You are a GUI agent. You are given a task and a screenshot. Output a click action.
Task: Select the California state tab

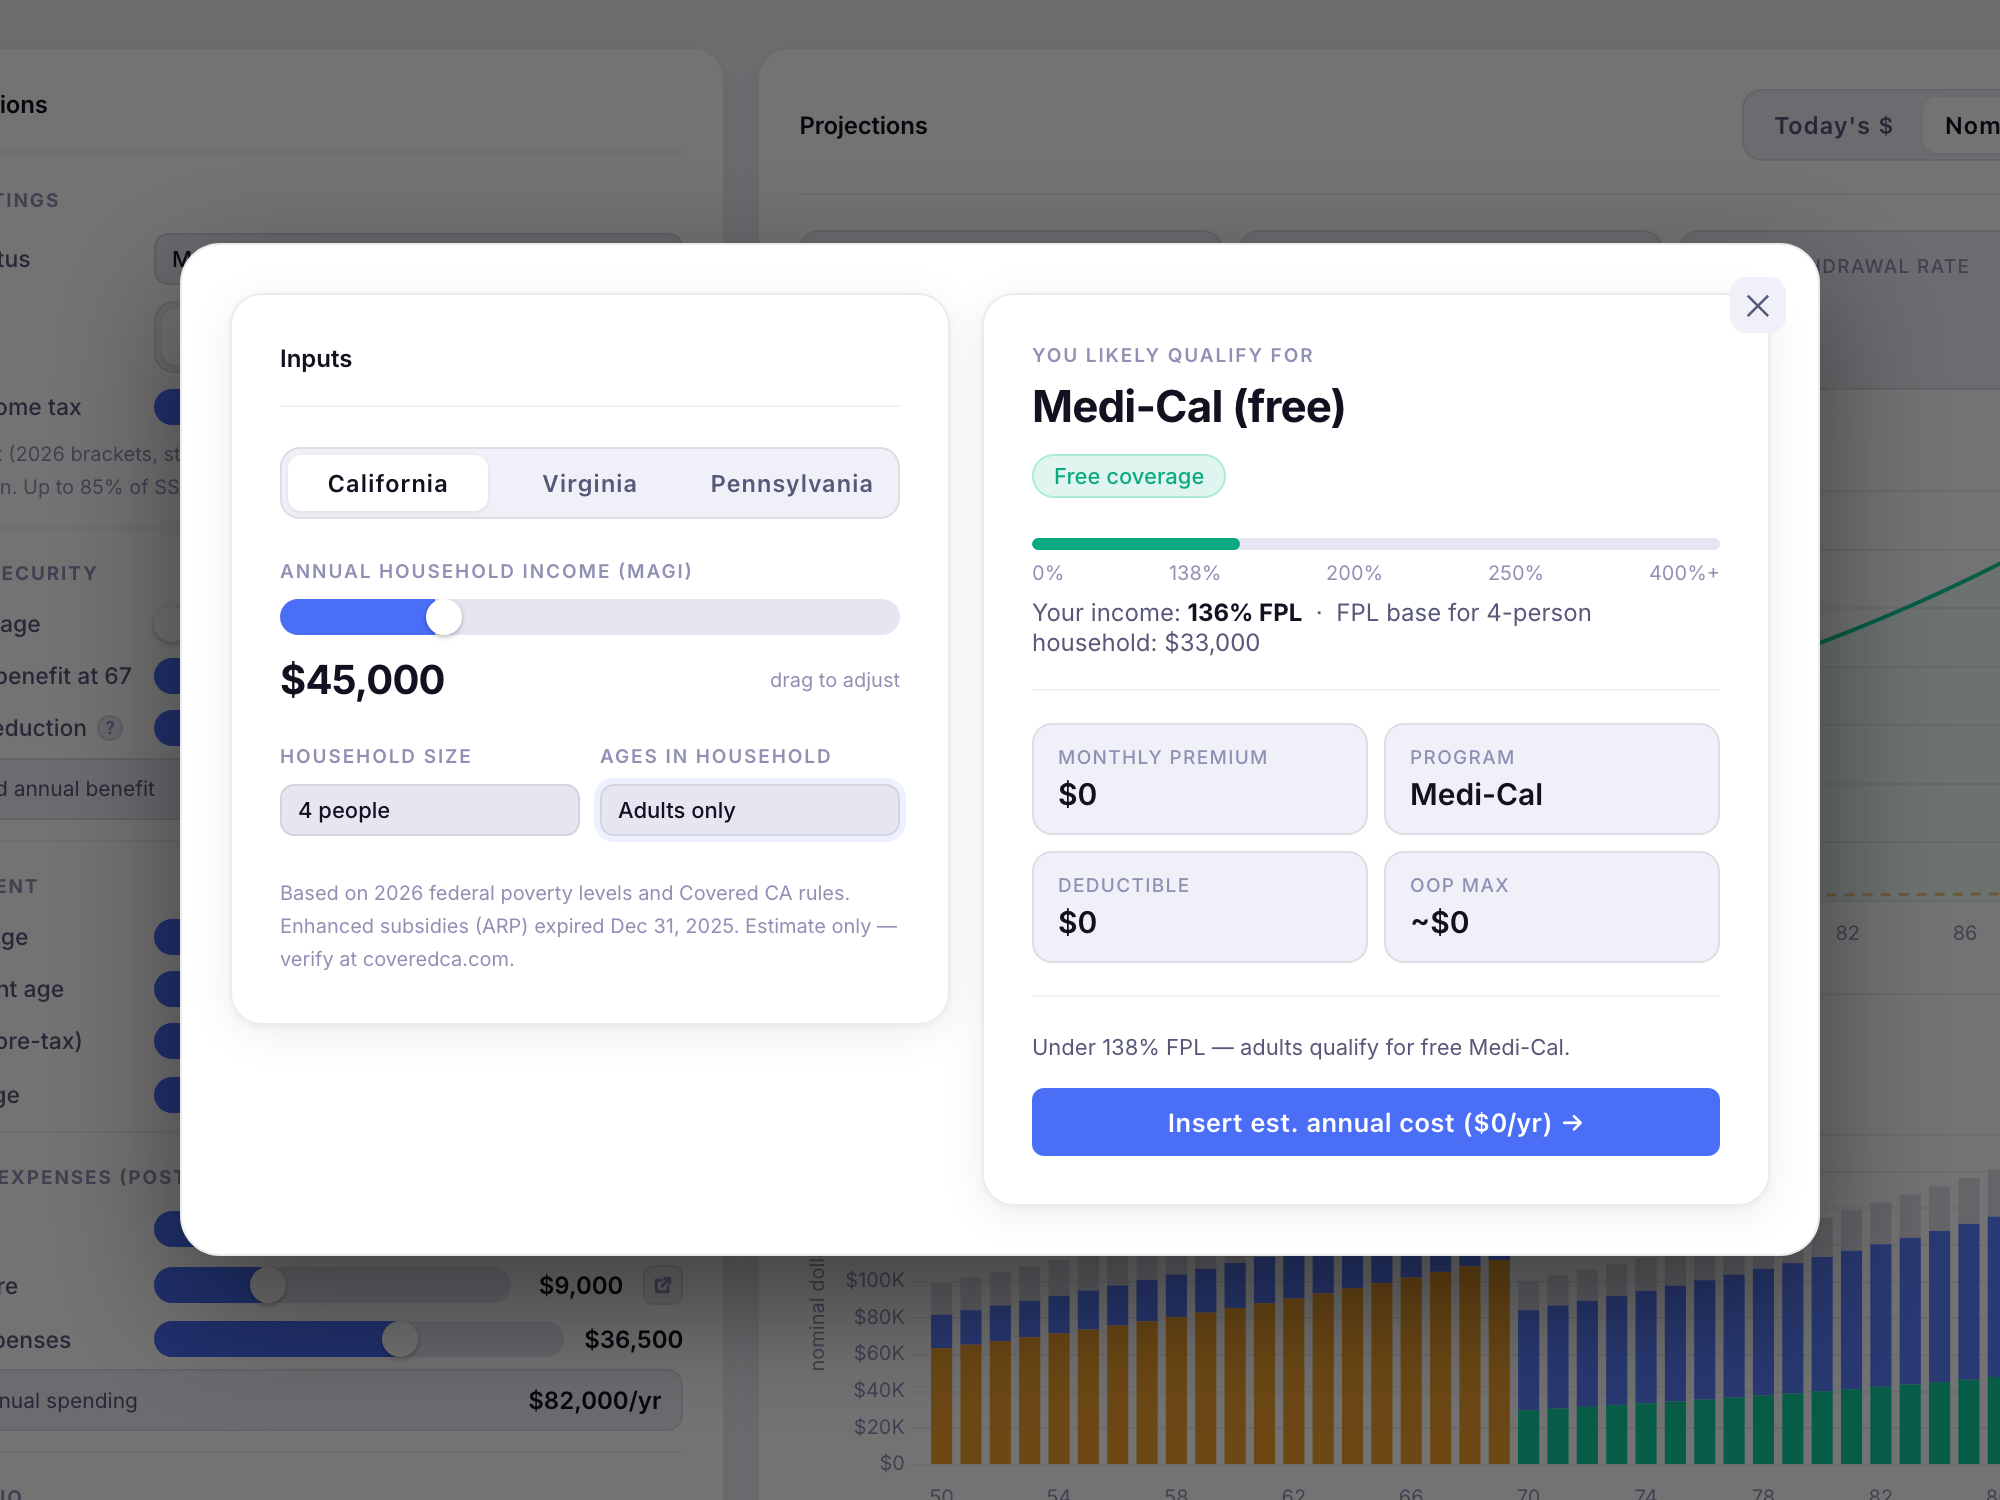(x=388, y=484)
